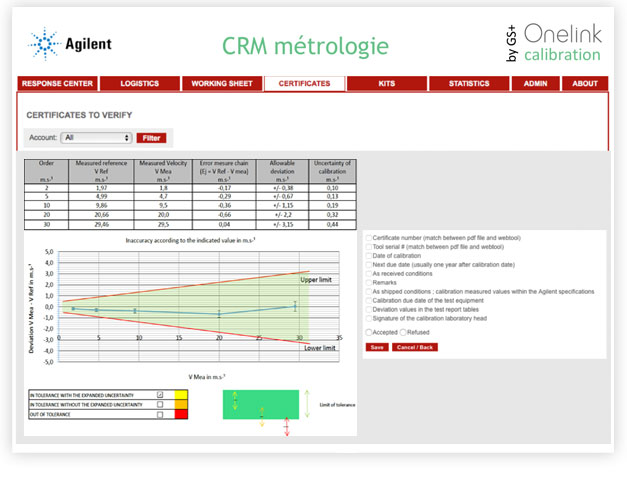This screenshot has width=627, height=498.
Task: Check the As shipped conditions checkbox
Action: 369,292
